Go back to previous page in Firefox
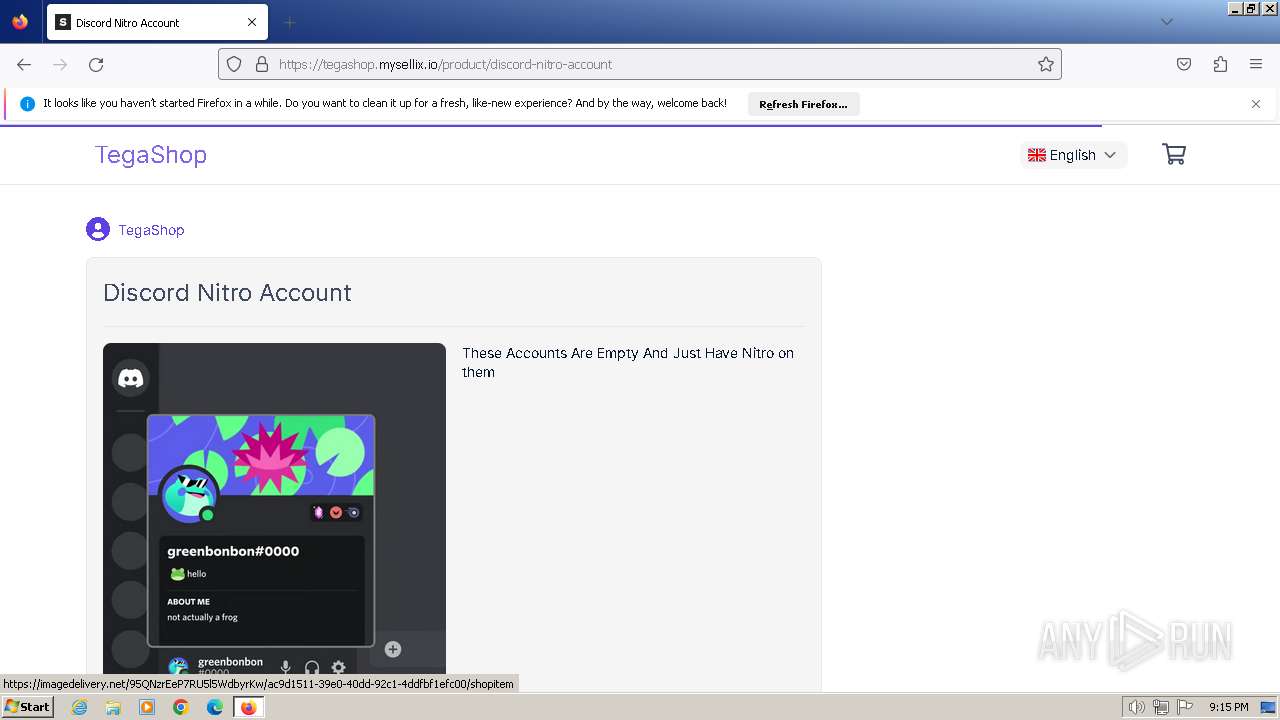The image size is (1280, 720). point(24,64)
